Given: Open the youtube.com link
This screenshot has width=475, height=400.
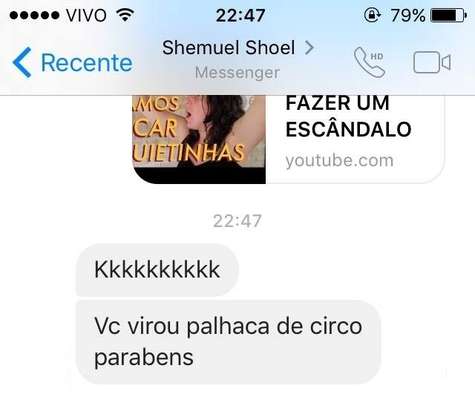Looking at the screenshot, I should pos(339,160).
